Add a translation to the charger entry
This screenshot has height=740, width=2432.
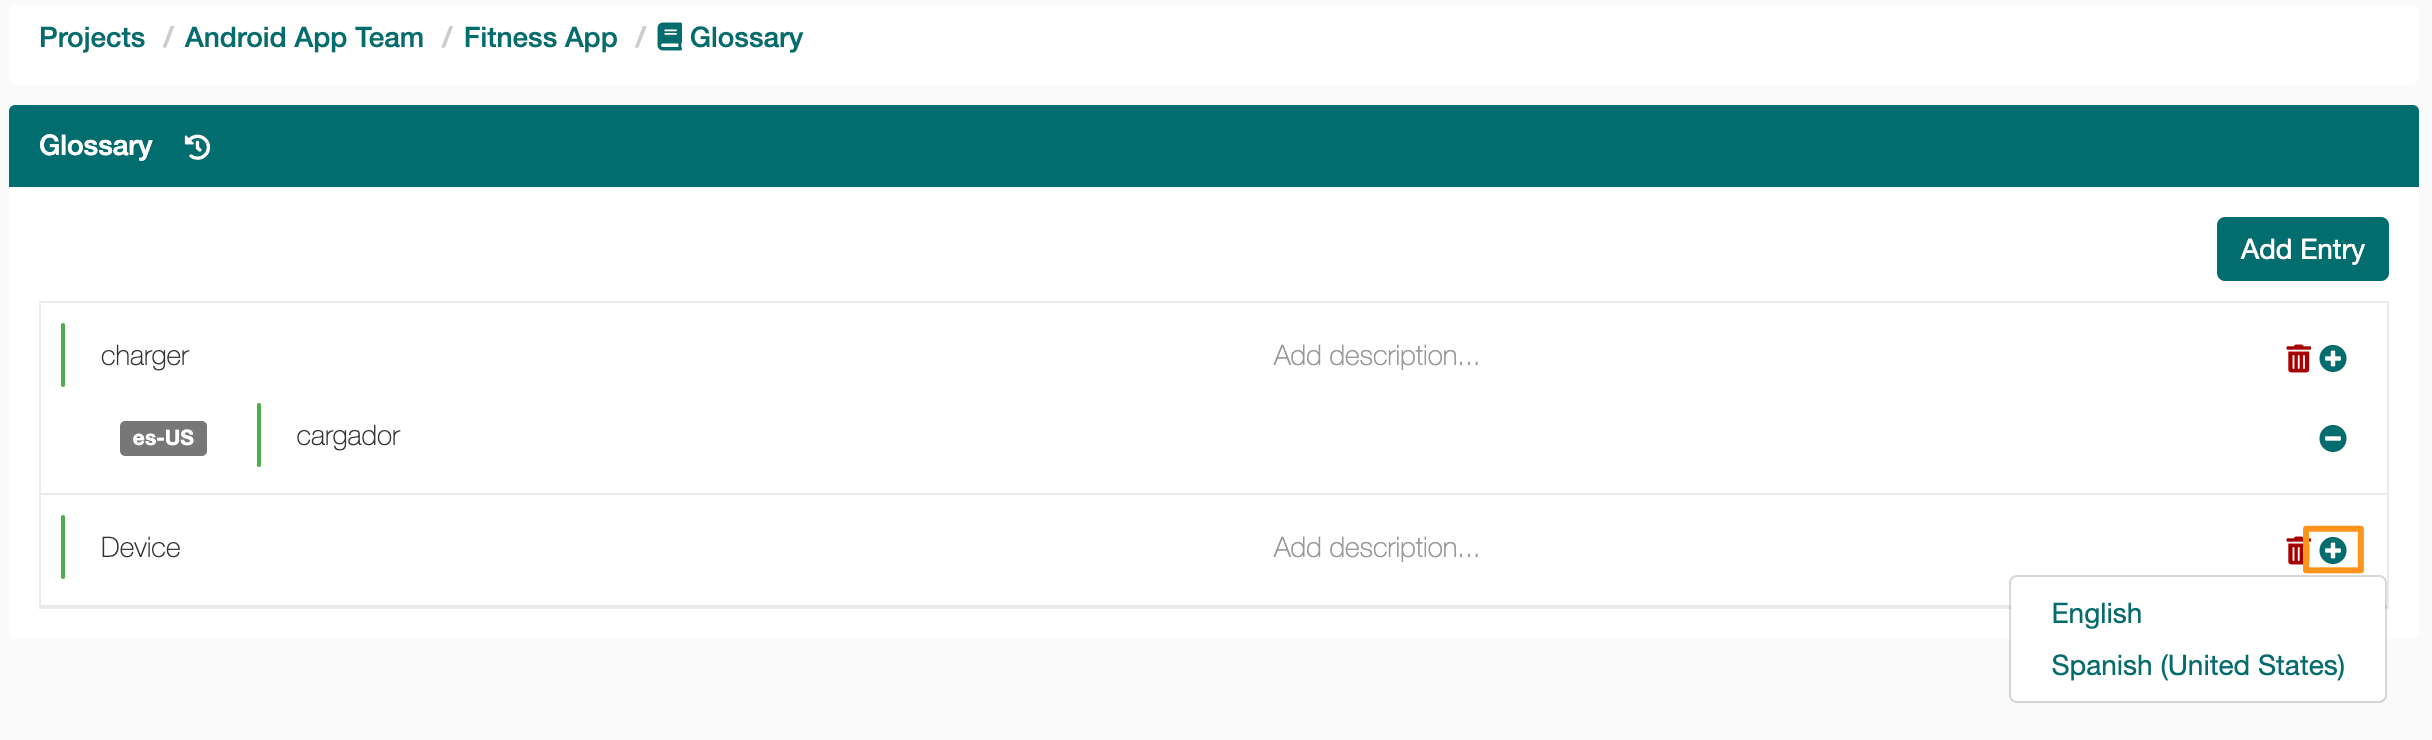2333,358
